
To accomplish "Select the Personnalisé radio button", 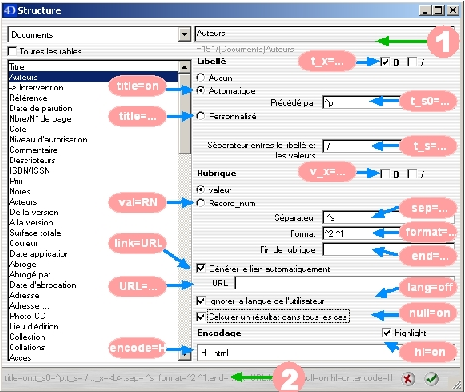I will tap(201, 116).
